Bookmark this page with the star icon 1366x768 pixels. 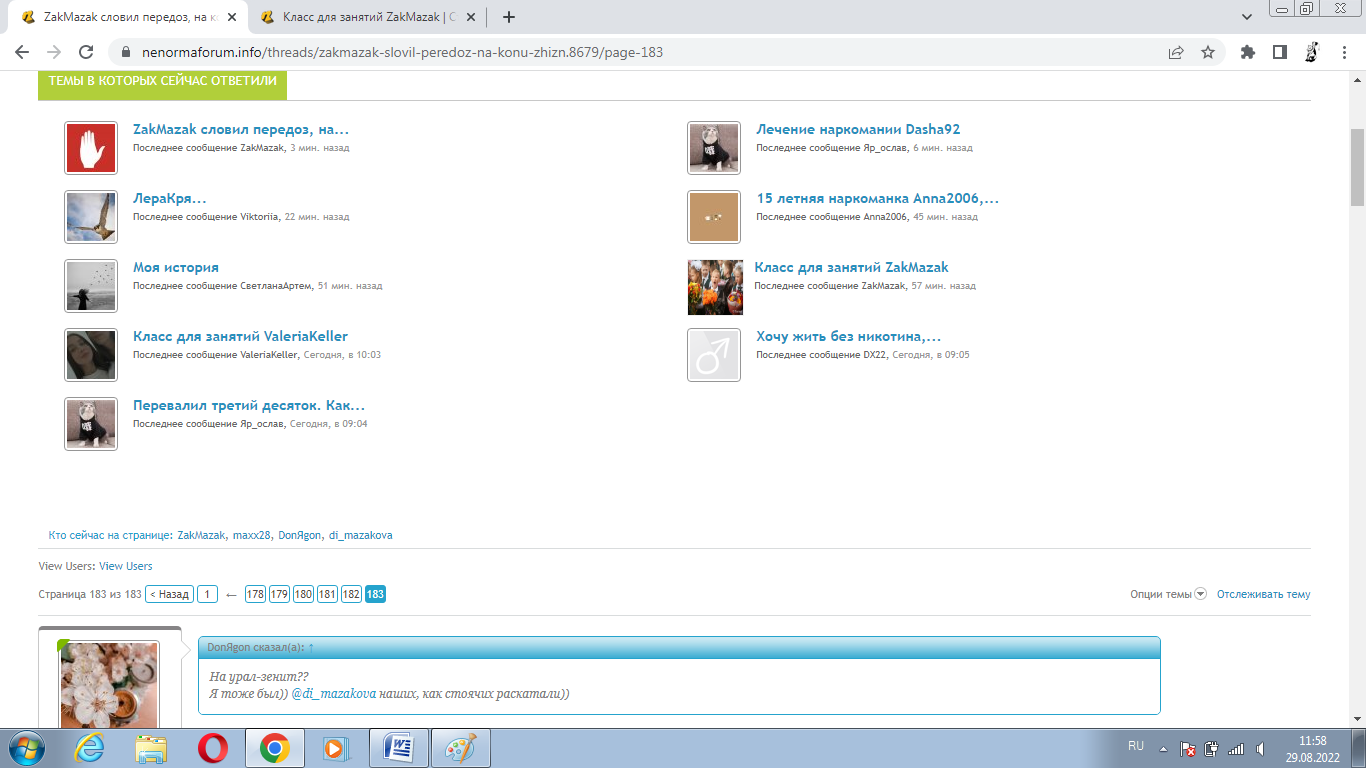[1208, 53]
